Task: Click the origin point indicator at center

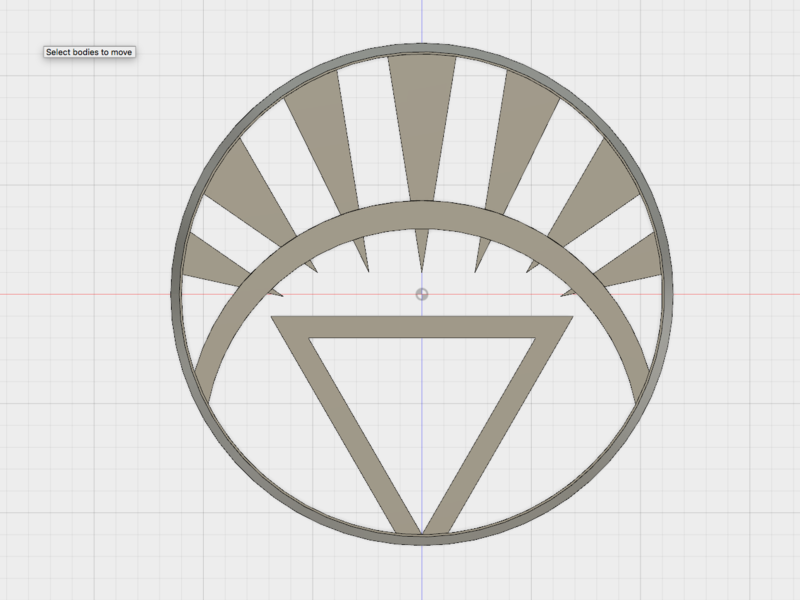Action: 421,293
